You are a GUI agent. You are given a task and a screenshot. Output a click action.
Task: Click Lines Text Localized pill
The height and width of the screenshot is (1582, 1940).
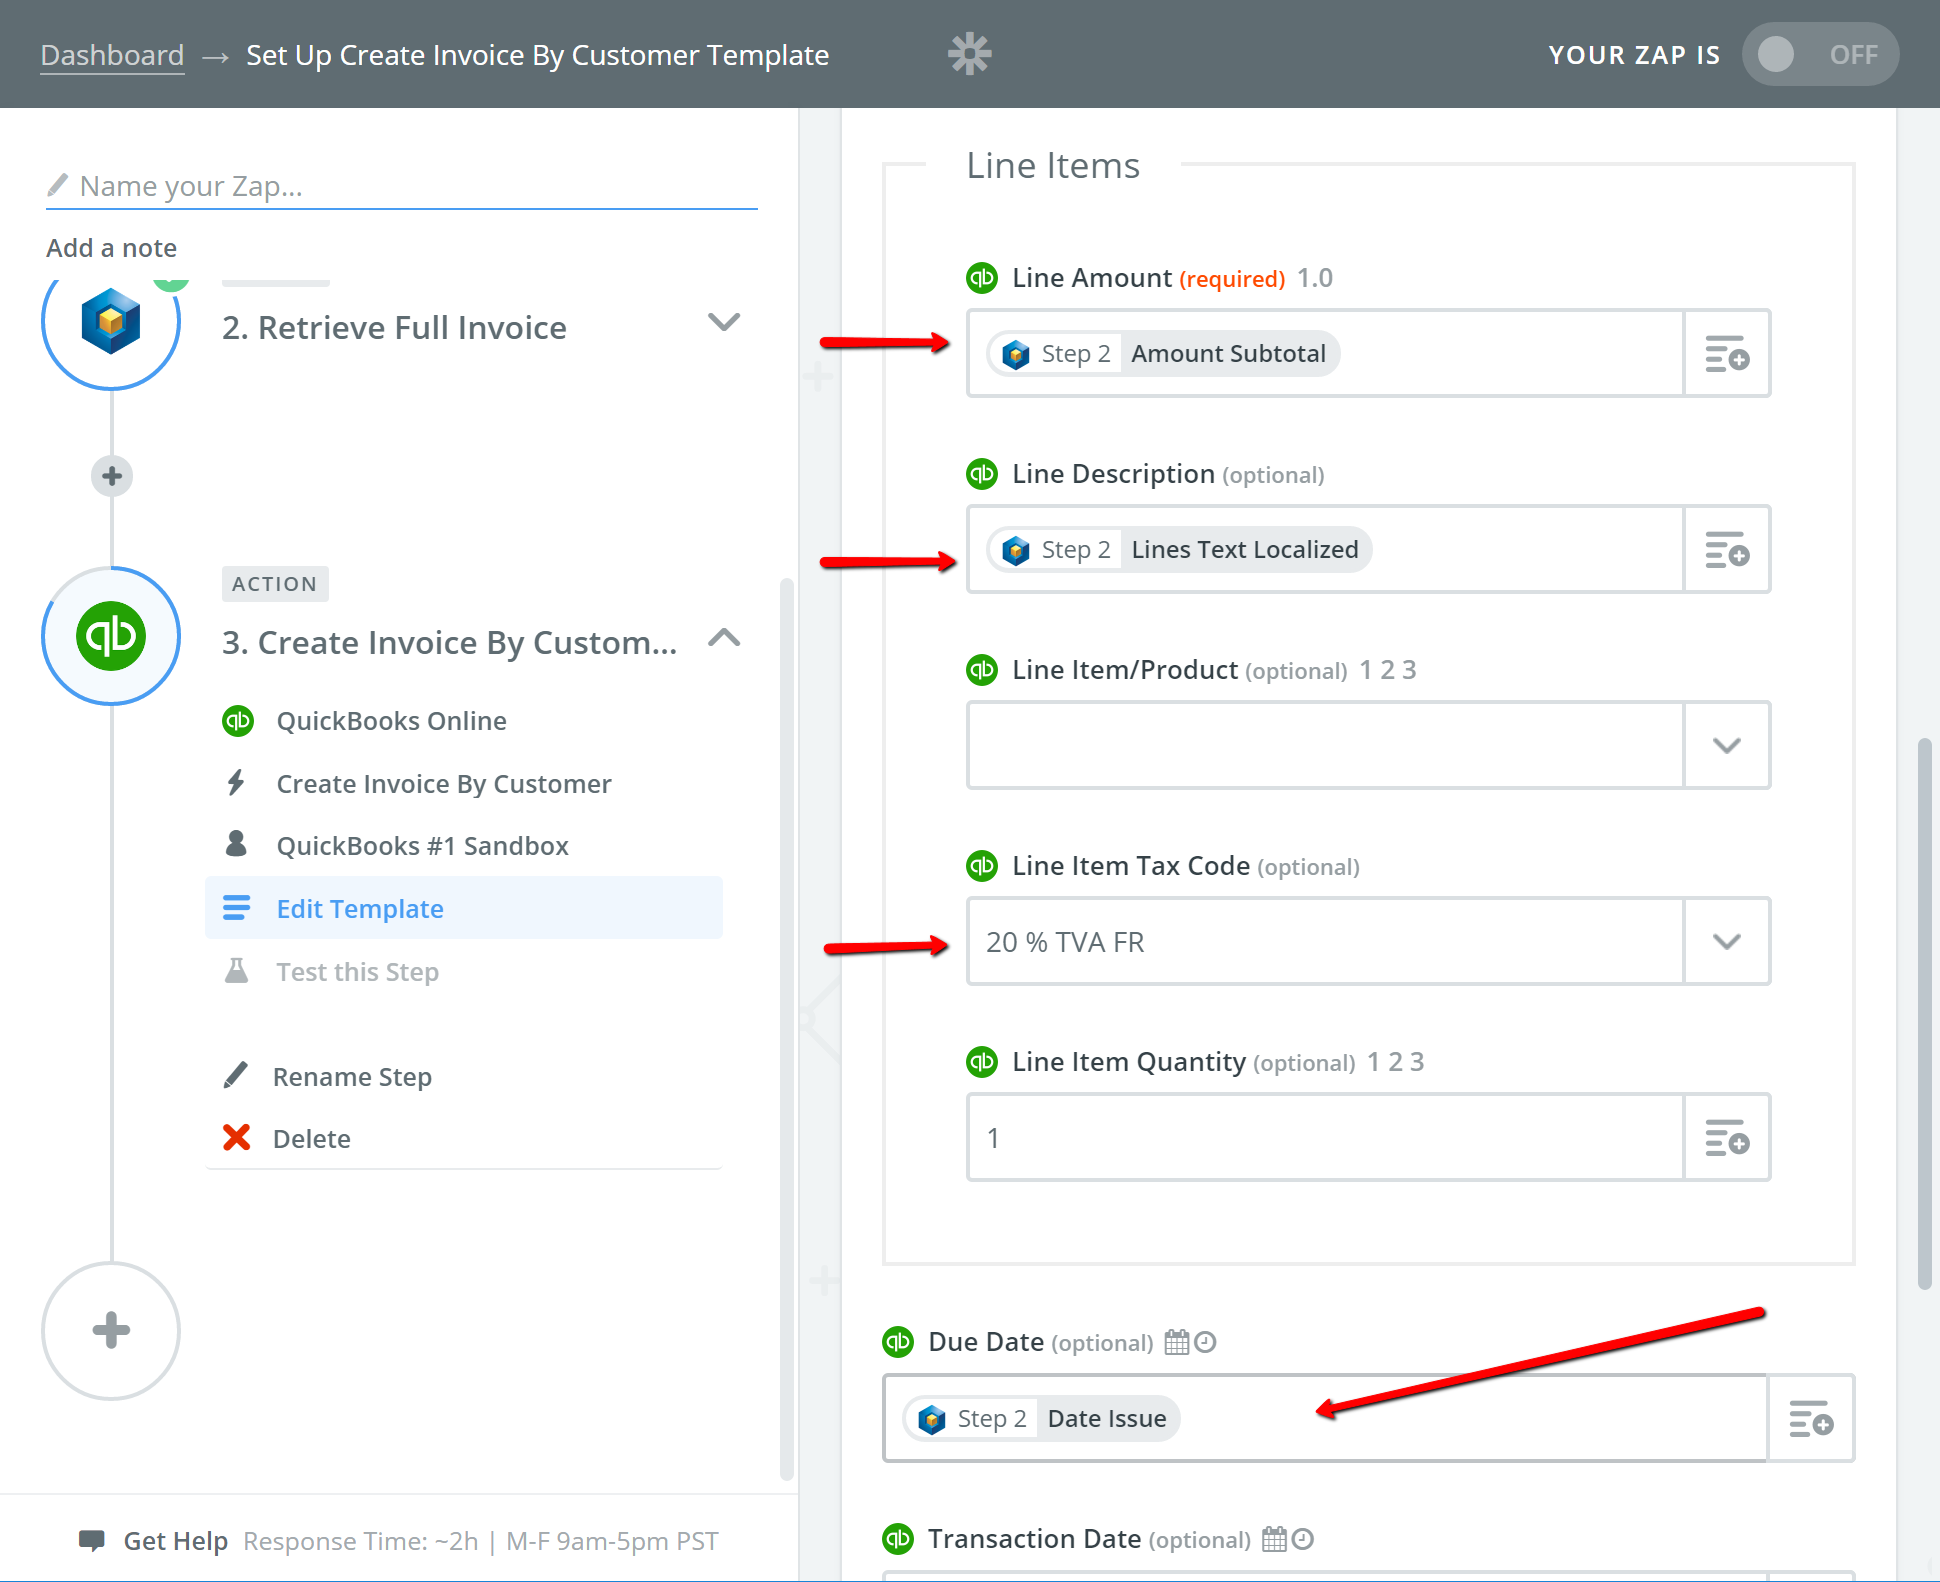coord(1180,549)
